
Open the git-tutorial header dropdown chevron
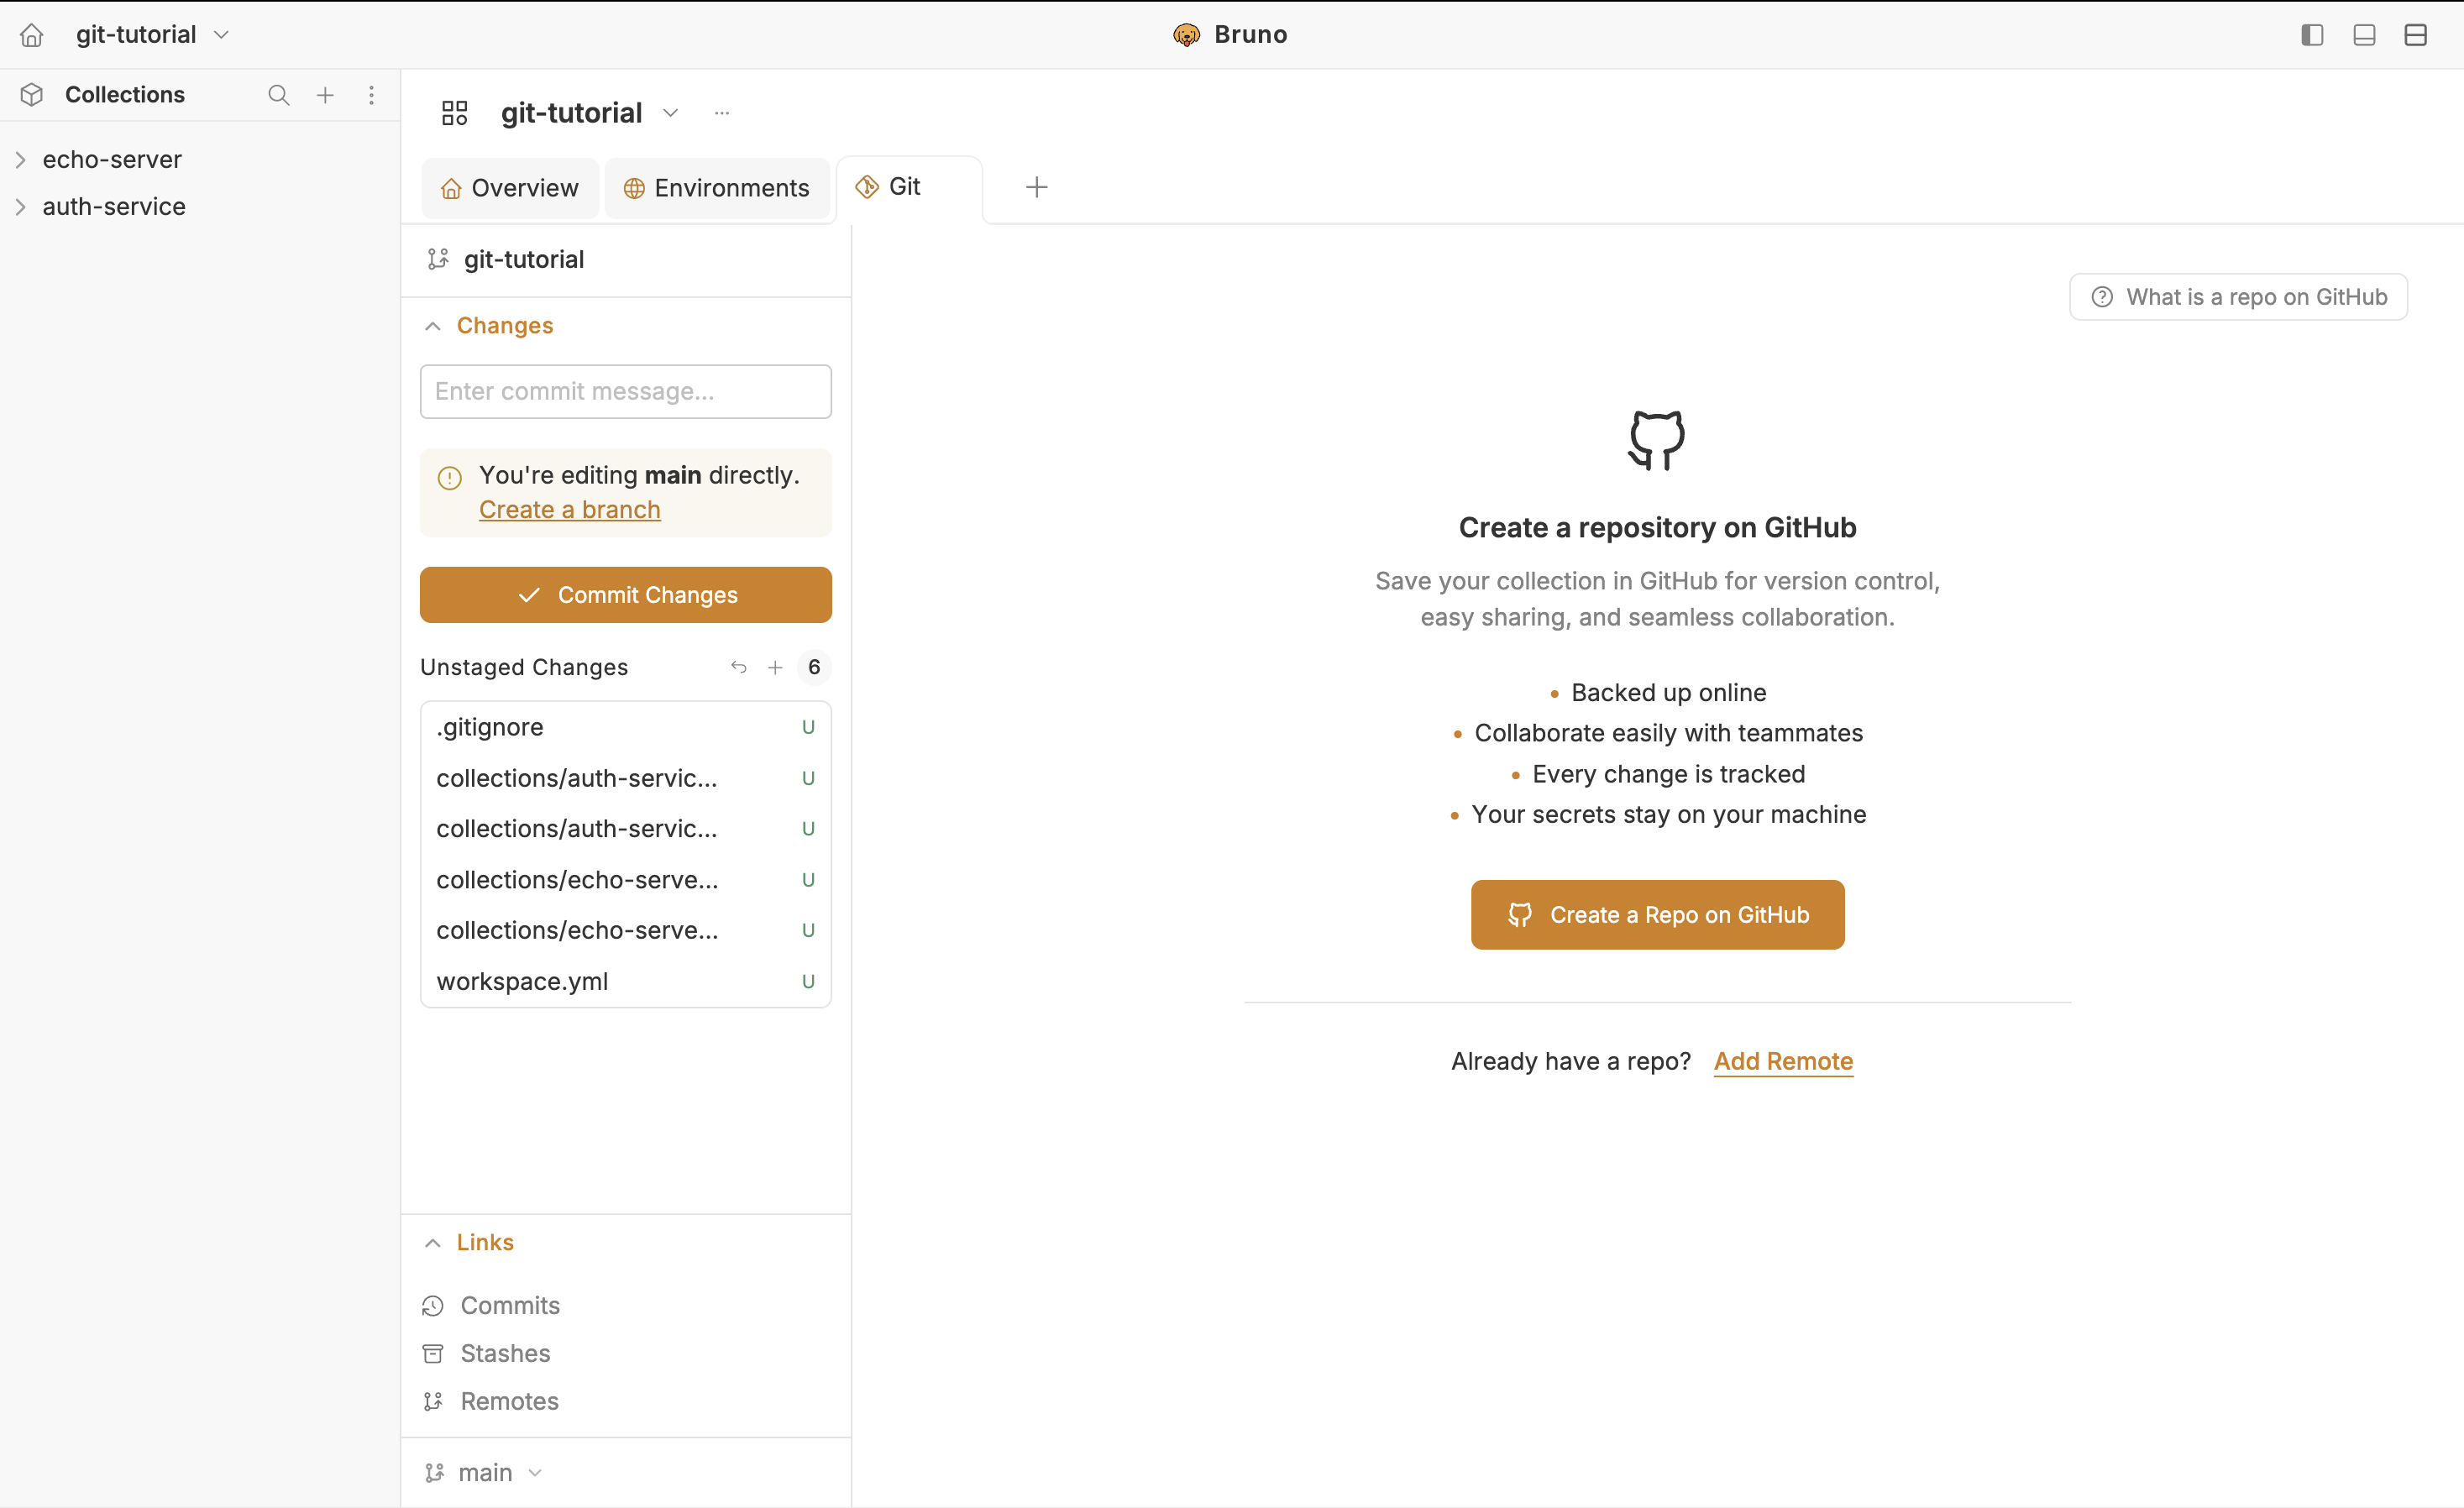(671, 113)
